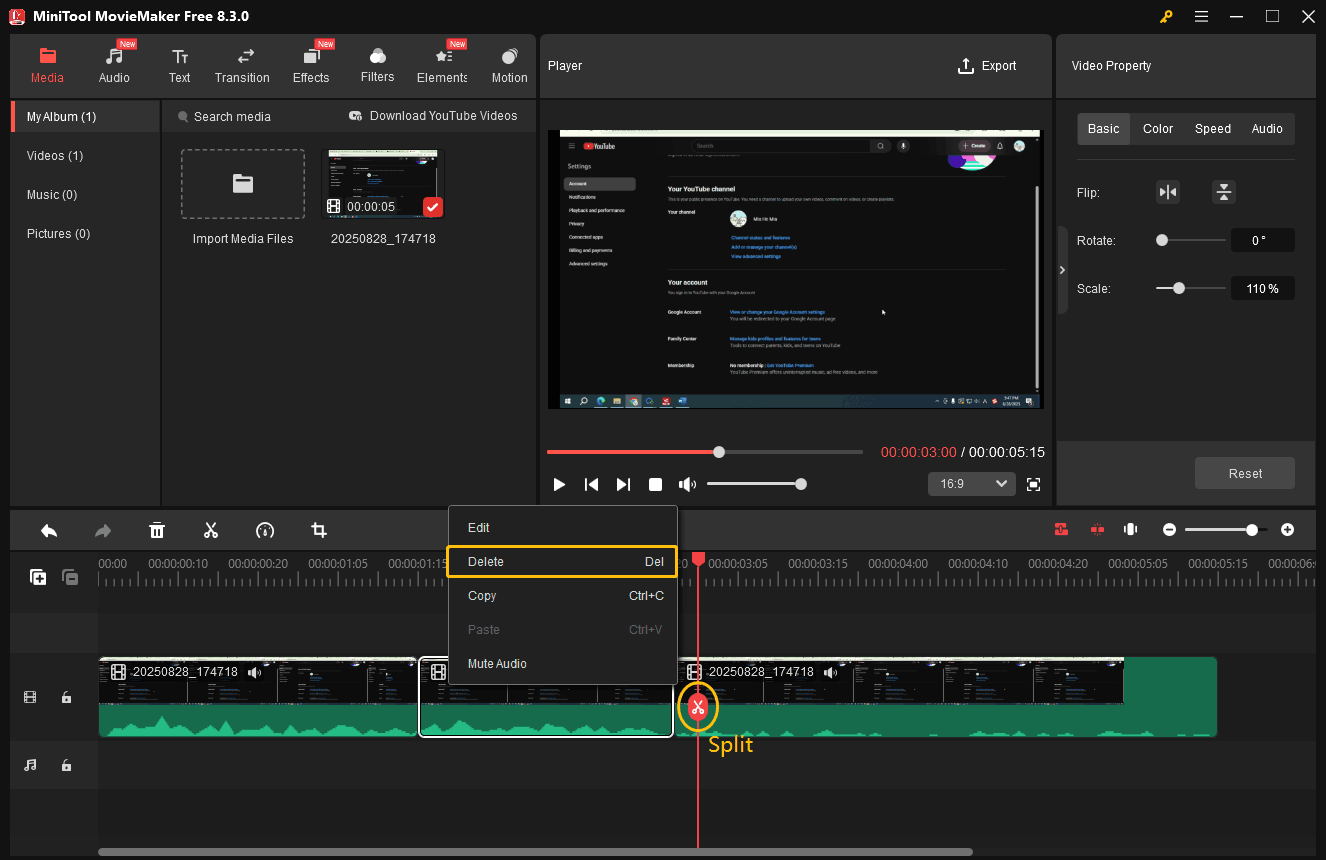Open the Elements tab

[x=442, y=65]
